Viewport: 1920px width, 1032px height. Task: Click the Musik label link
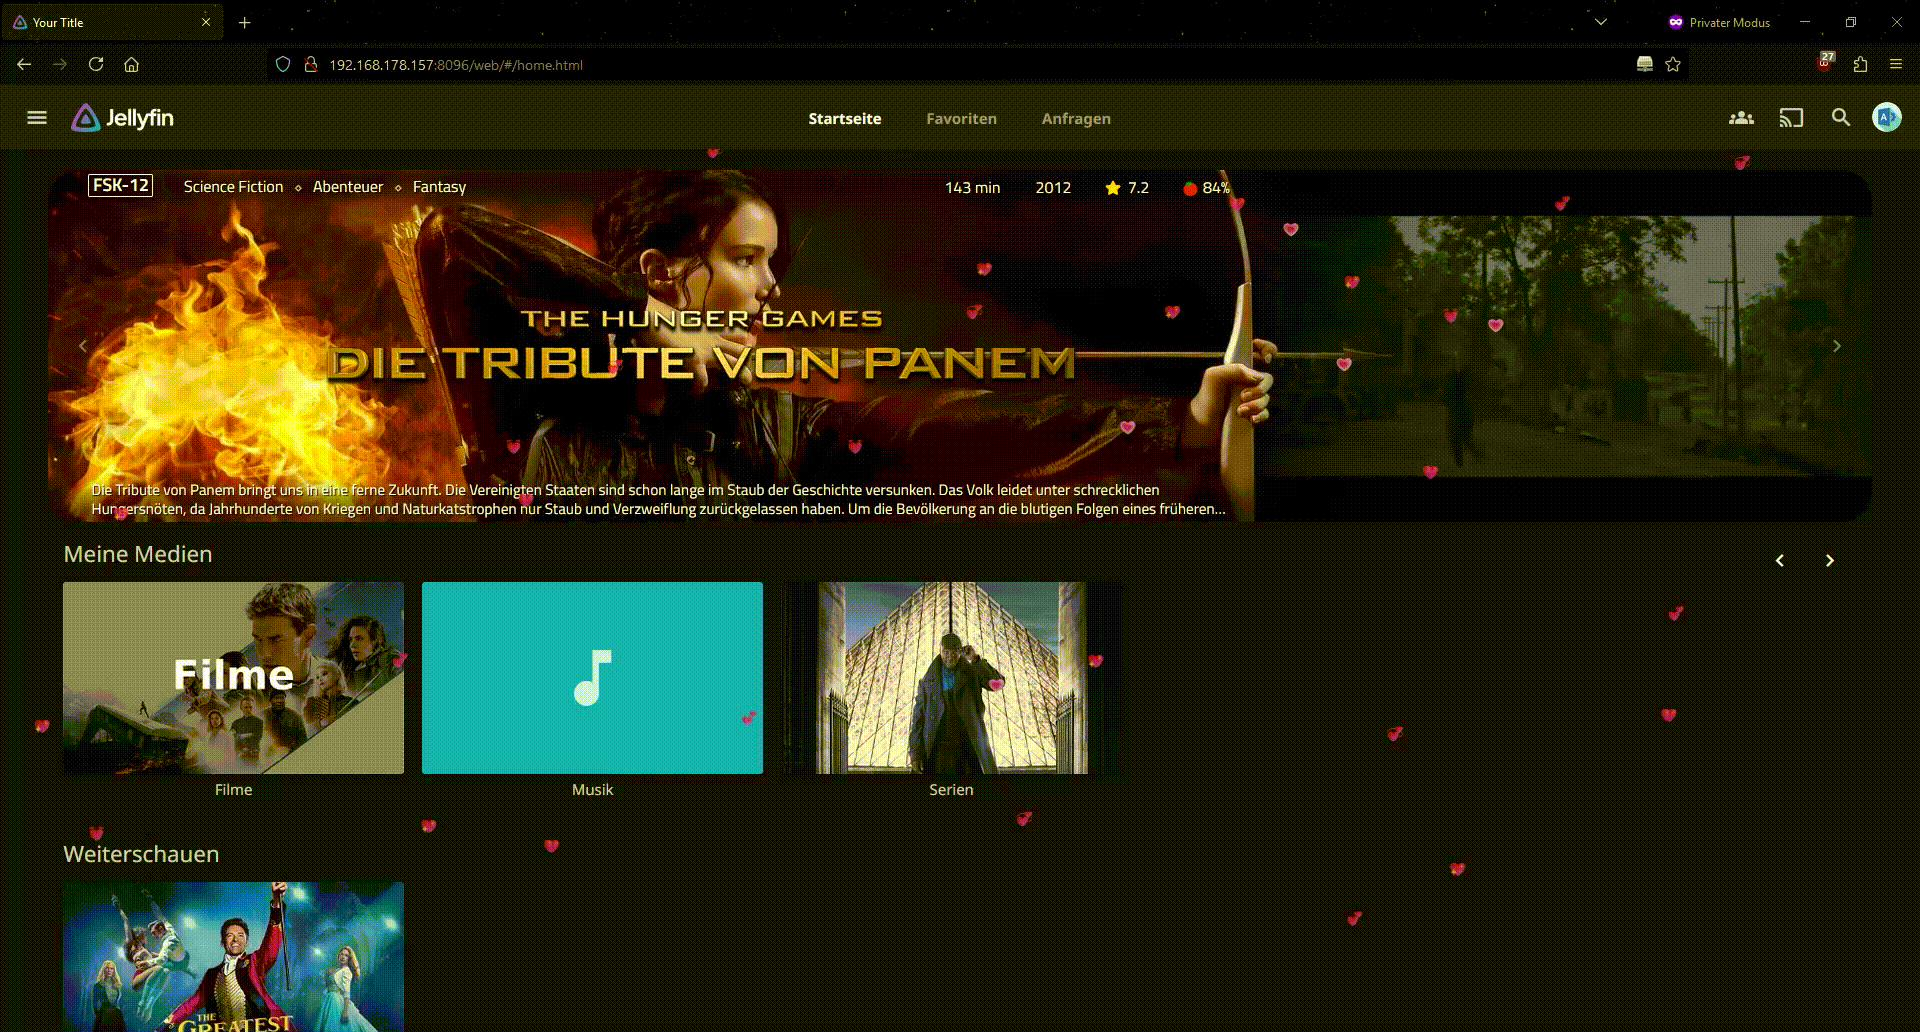click(592, 790)
